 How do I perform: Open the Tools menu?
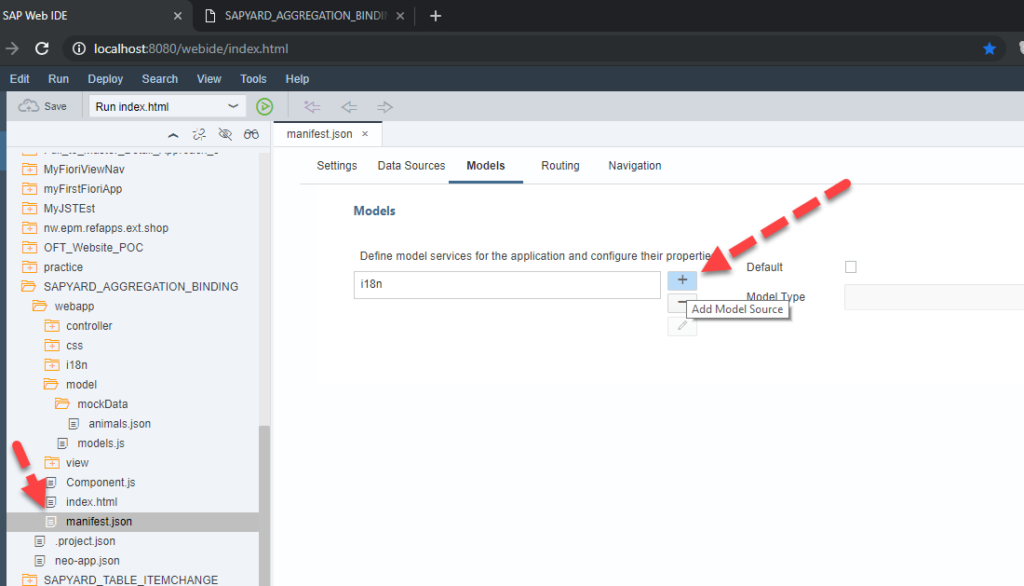click(253, 79)
